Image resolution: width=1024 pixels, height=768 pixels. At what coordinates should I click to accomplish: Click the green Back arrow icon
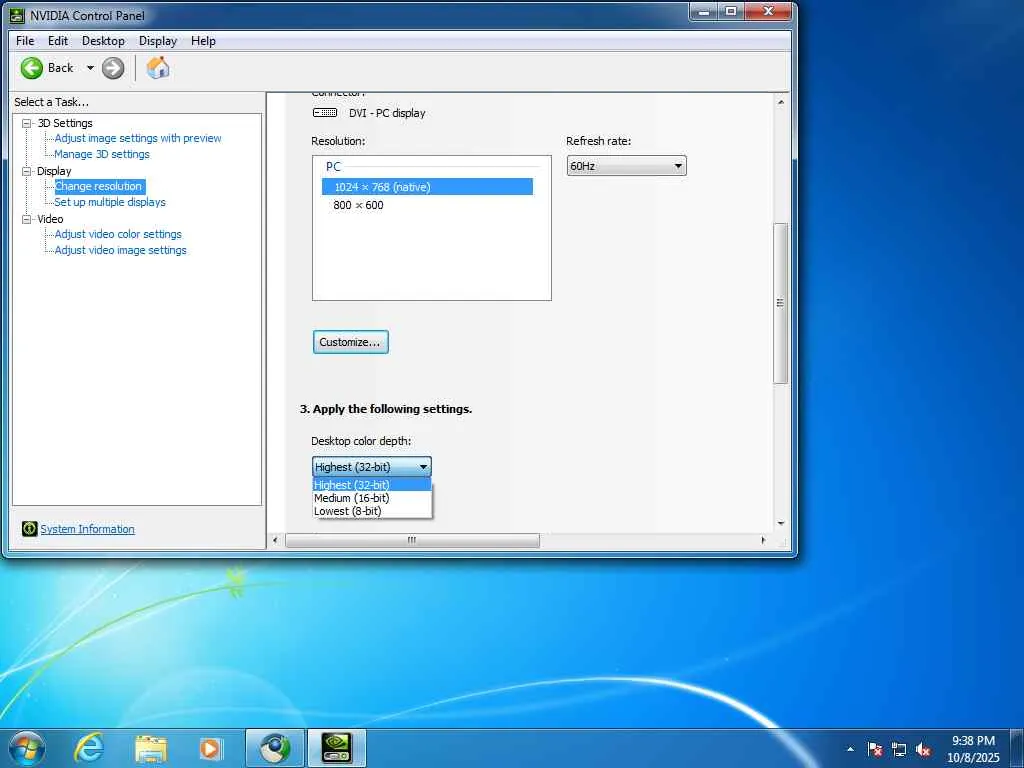(31, 68)
